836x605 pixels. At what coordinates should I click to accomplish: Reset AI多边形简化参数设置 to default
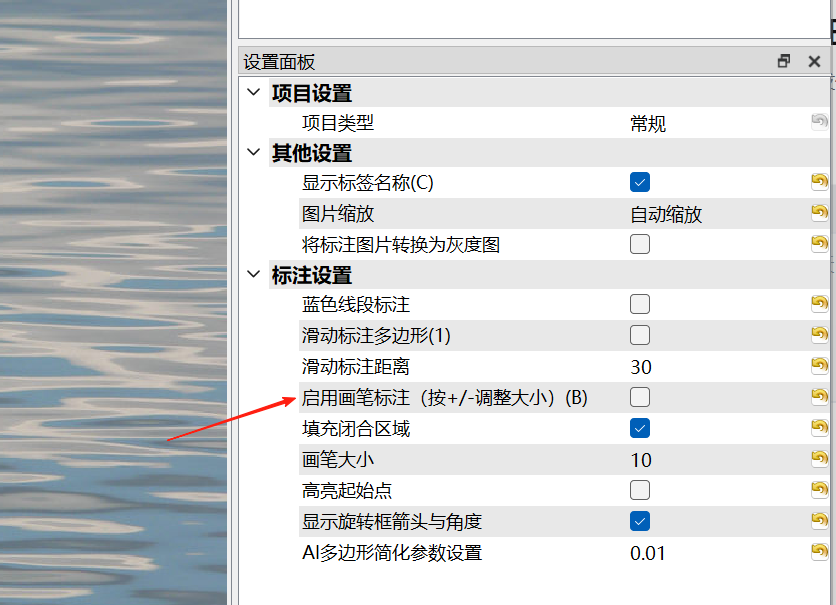pyautogui.click(x=819, y=552)
